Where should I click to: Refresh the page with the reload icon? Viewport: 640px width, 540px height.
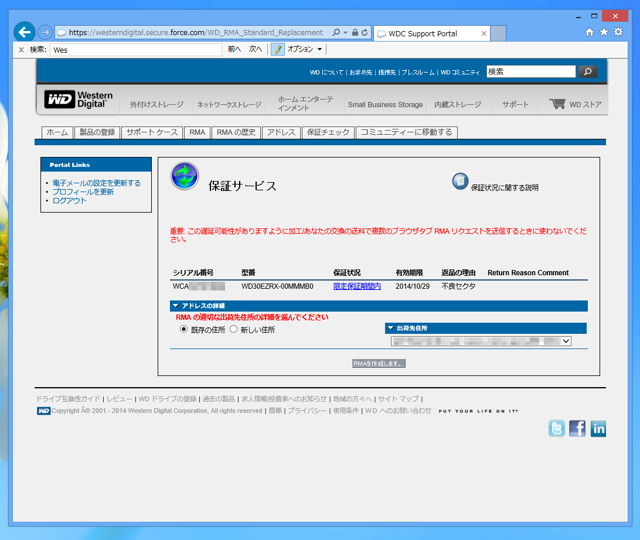pyautogui.click(x=364, y=32)
